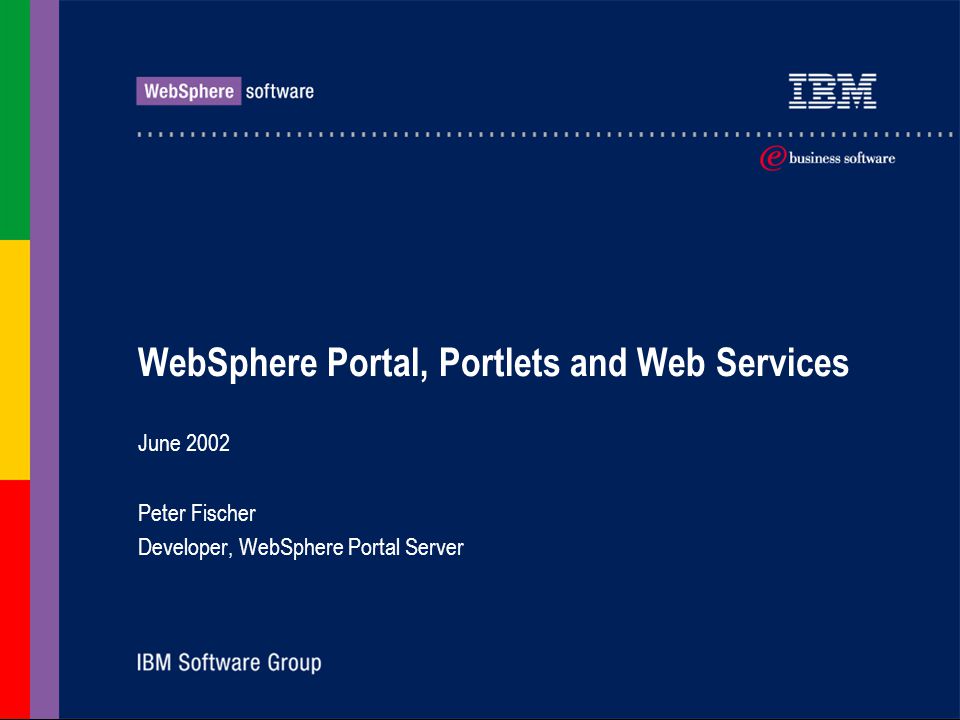The width and height of the screenshot is (960, 720).
Task: Click the purple WebSphere badge
Action: pyautogui.click(x=189, y=91)
